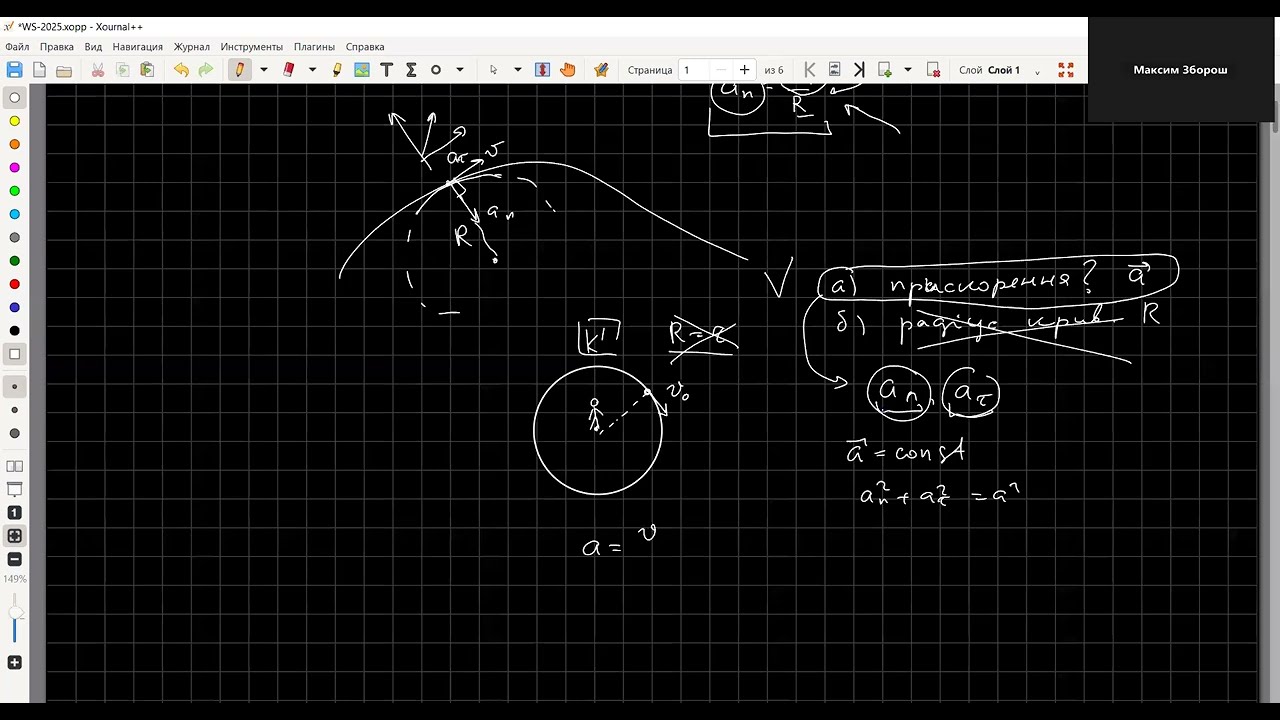Open the Навигация menu

(x=138, y=46)
